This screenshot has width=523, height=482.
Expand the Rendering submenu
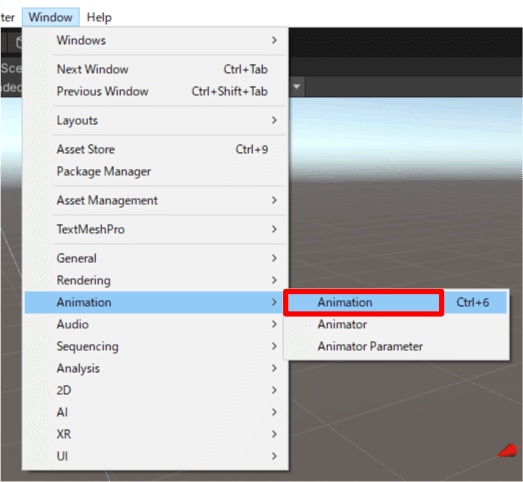click(155, 280)
